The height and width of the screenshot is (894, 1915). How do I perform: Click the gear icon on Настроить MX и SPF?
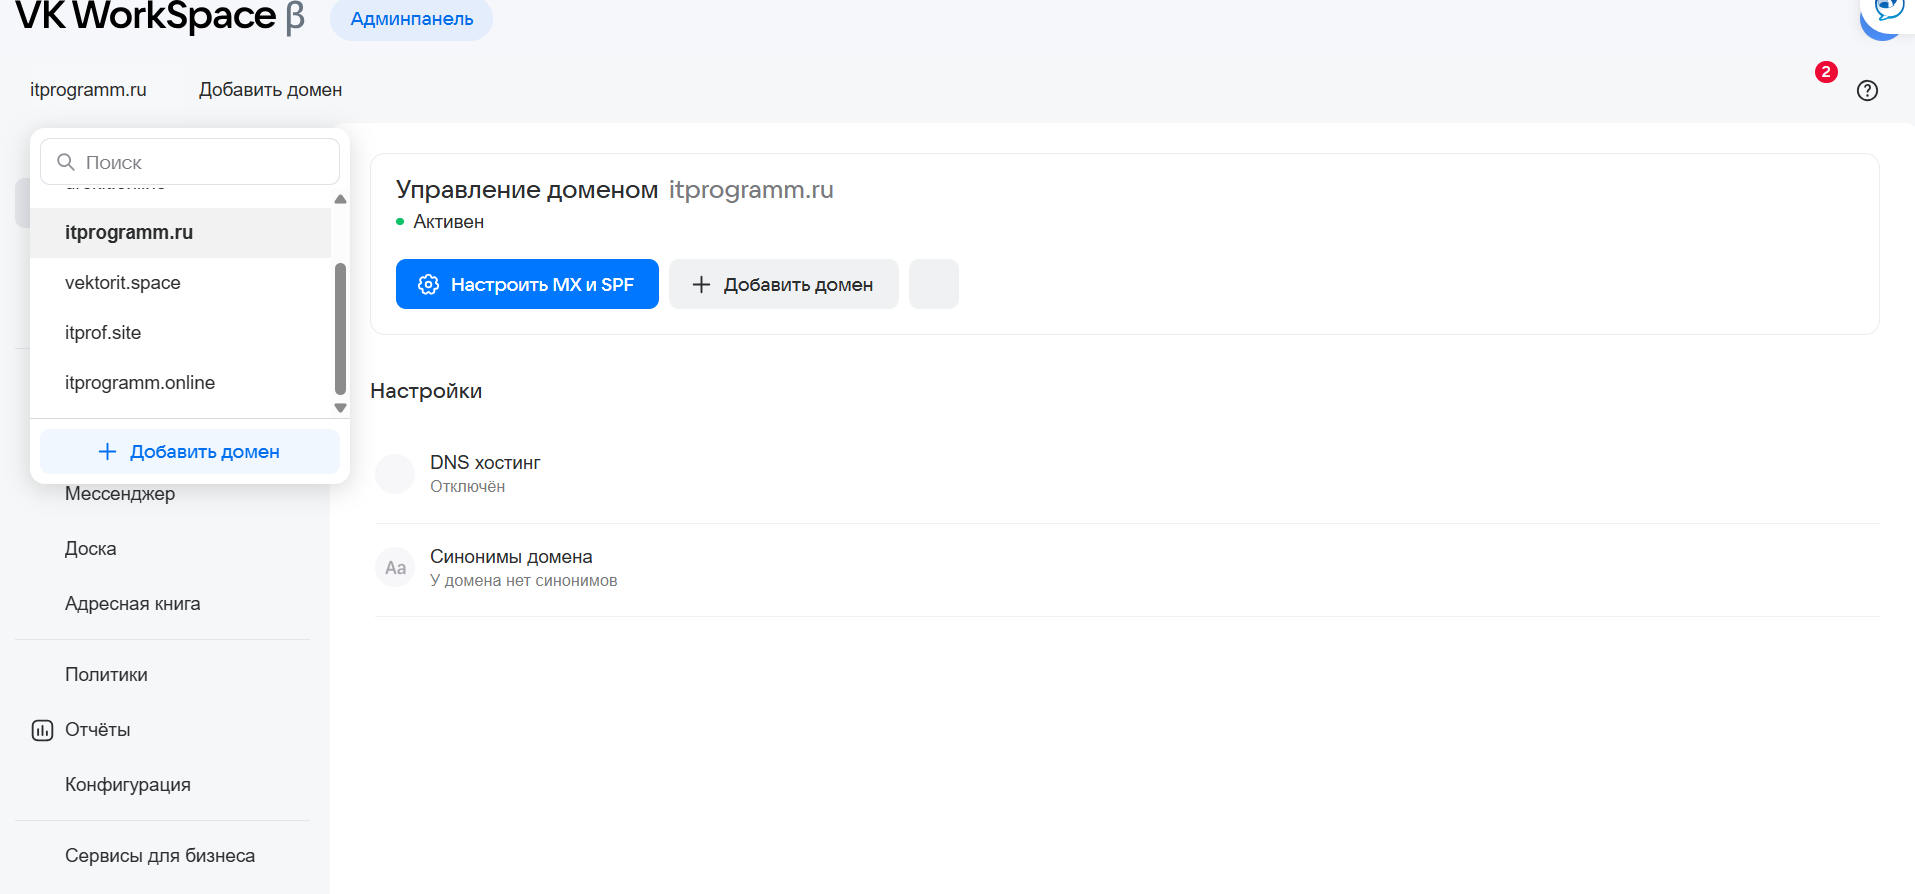[428, 284]
